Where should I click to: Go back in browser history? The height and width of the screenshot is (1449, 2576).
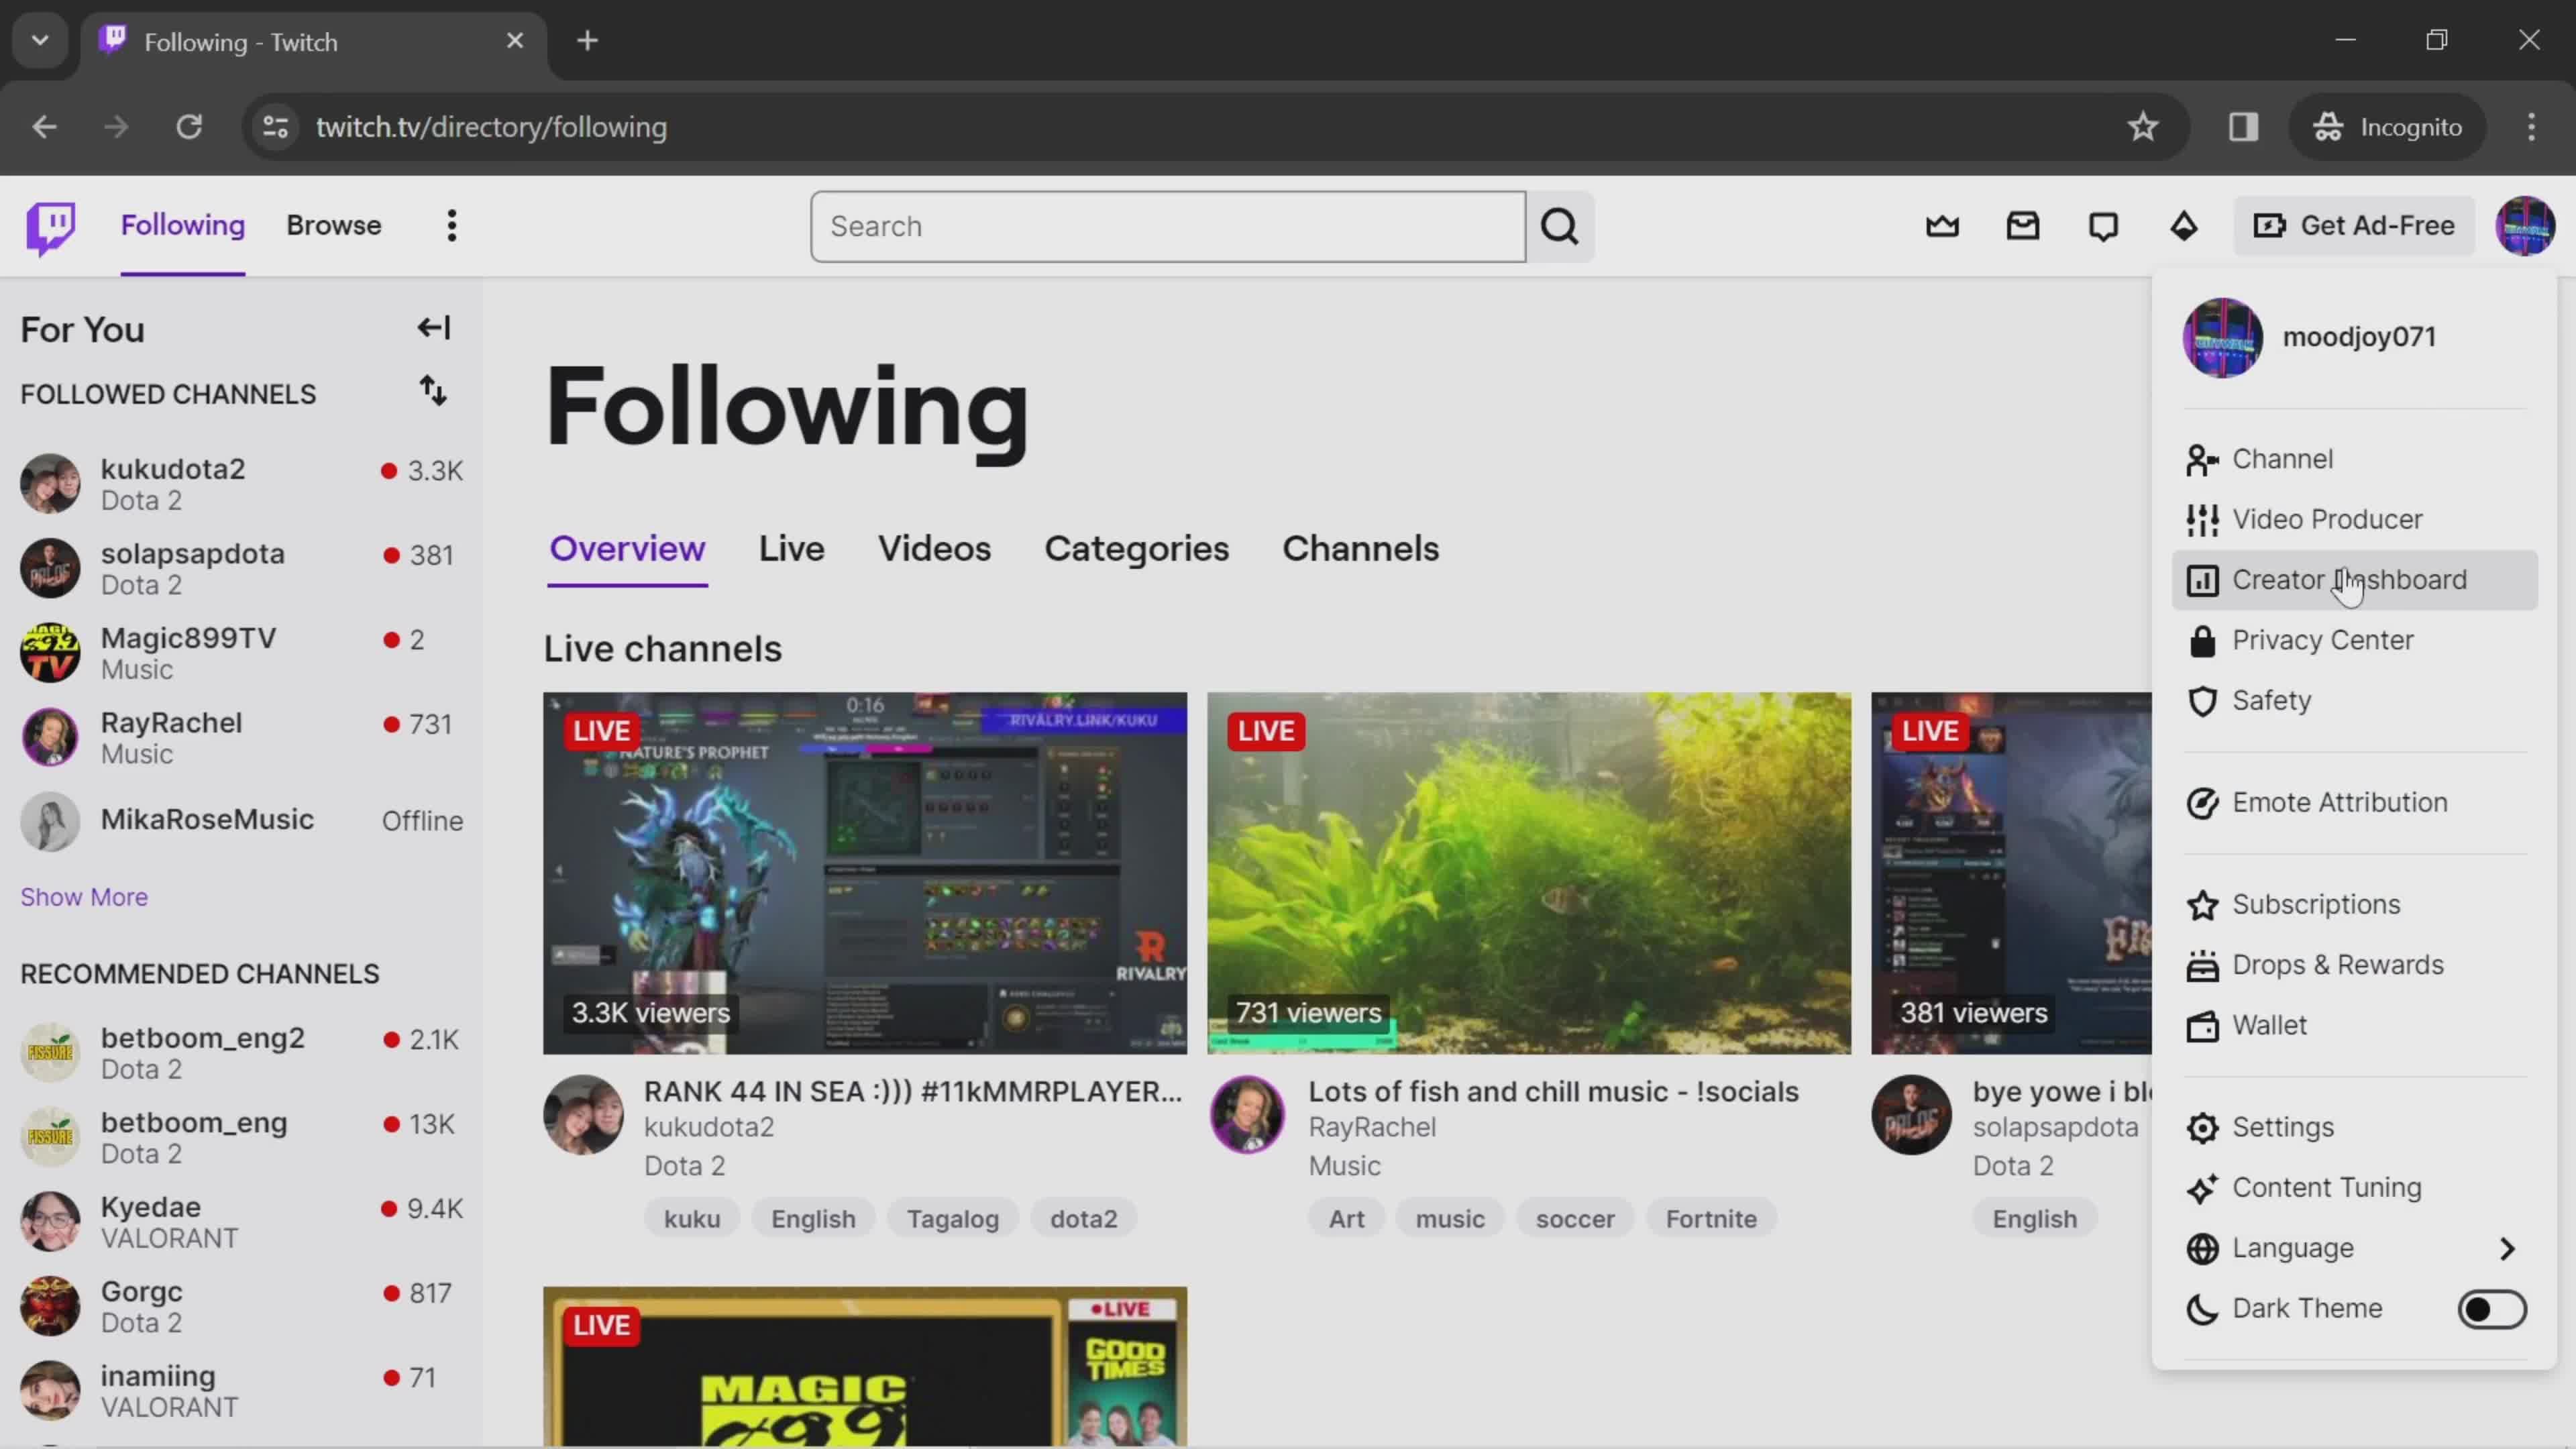click(x=44, y=127)
